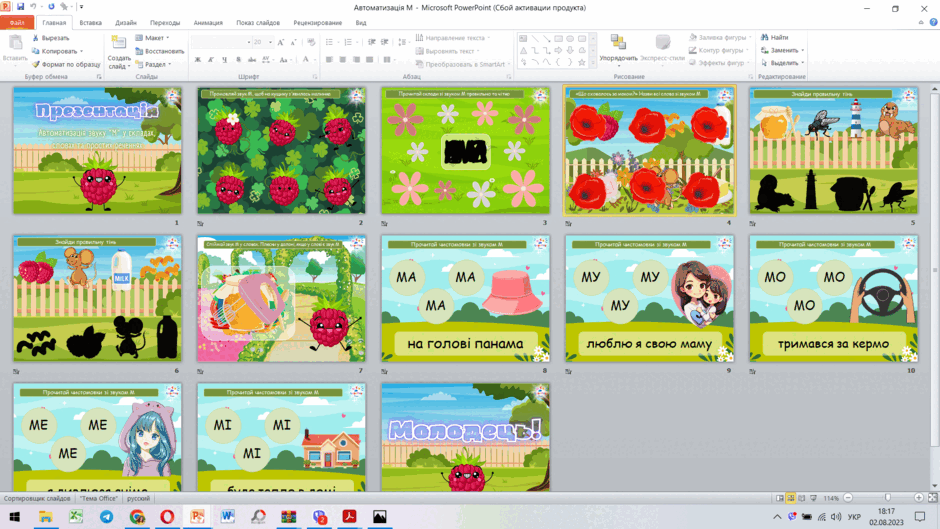The height and width of the screenshot is (529, 940).
Task: Click the zoom slider handle in status bar
Action: tap(888, 498)
